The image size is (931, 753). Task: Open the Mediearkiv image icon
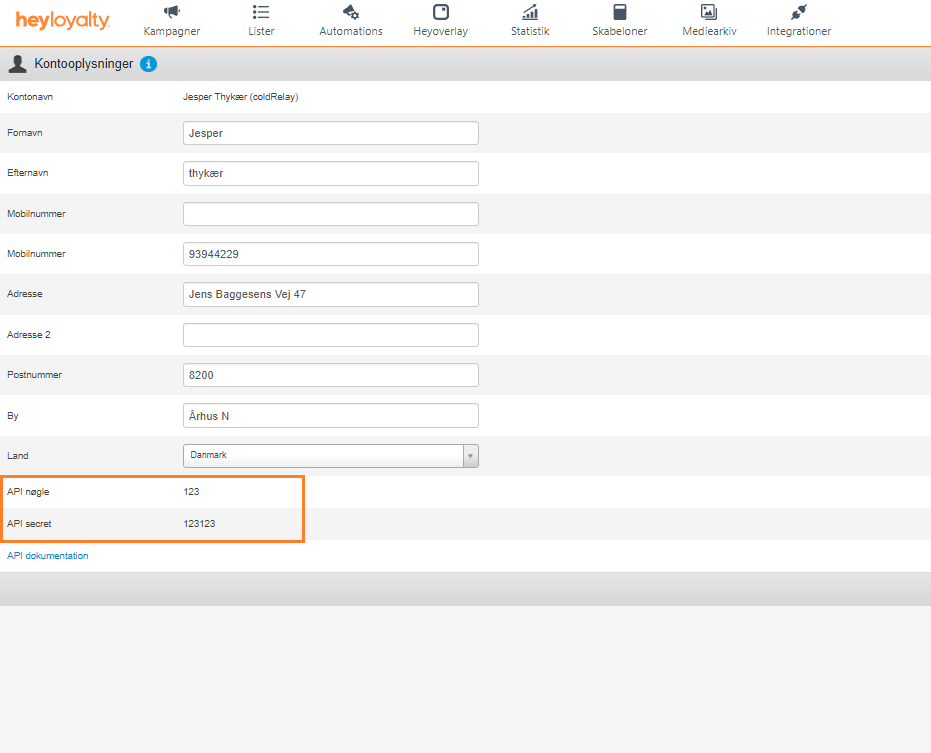[709, 12]
